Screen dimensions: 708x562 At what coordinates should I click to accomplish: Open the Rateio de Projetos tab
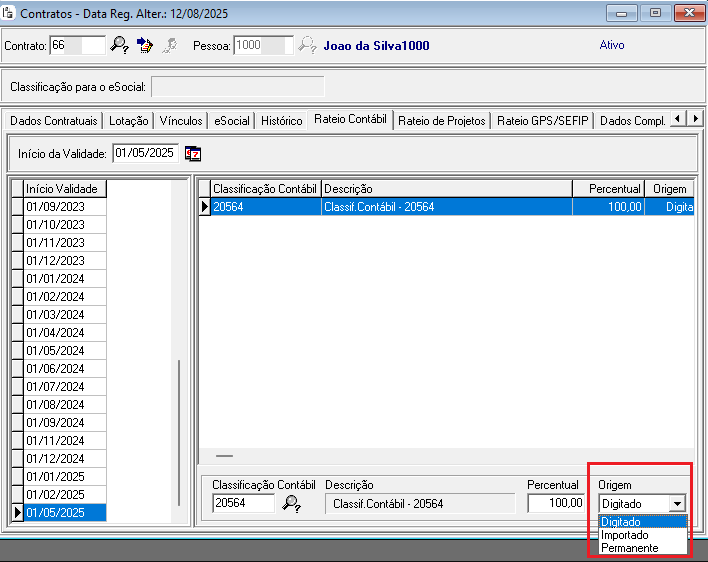point(441,121)
